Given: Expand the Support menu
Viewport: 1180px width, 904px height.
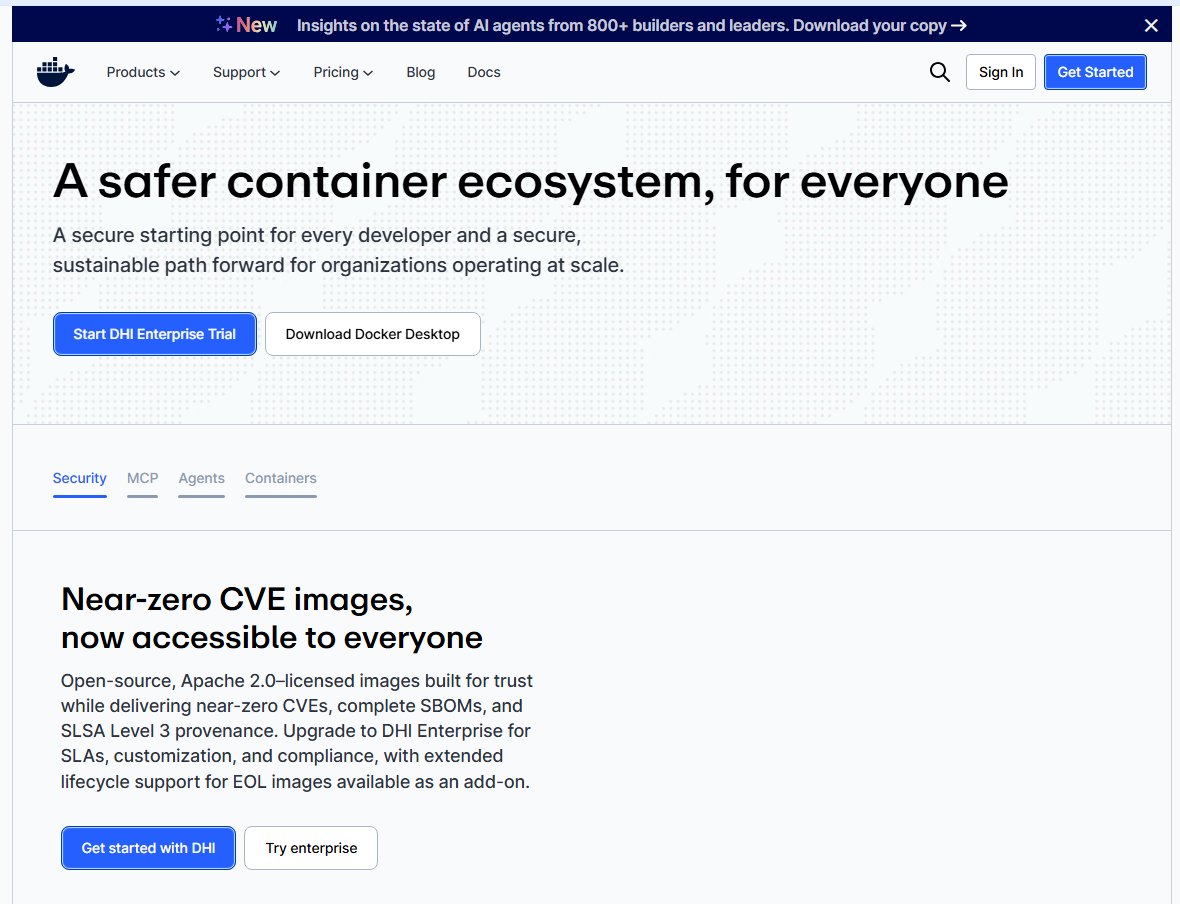Looking at the screenshot, I should point(246,72).
